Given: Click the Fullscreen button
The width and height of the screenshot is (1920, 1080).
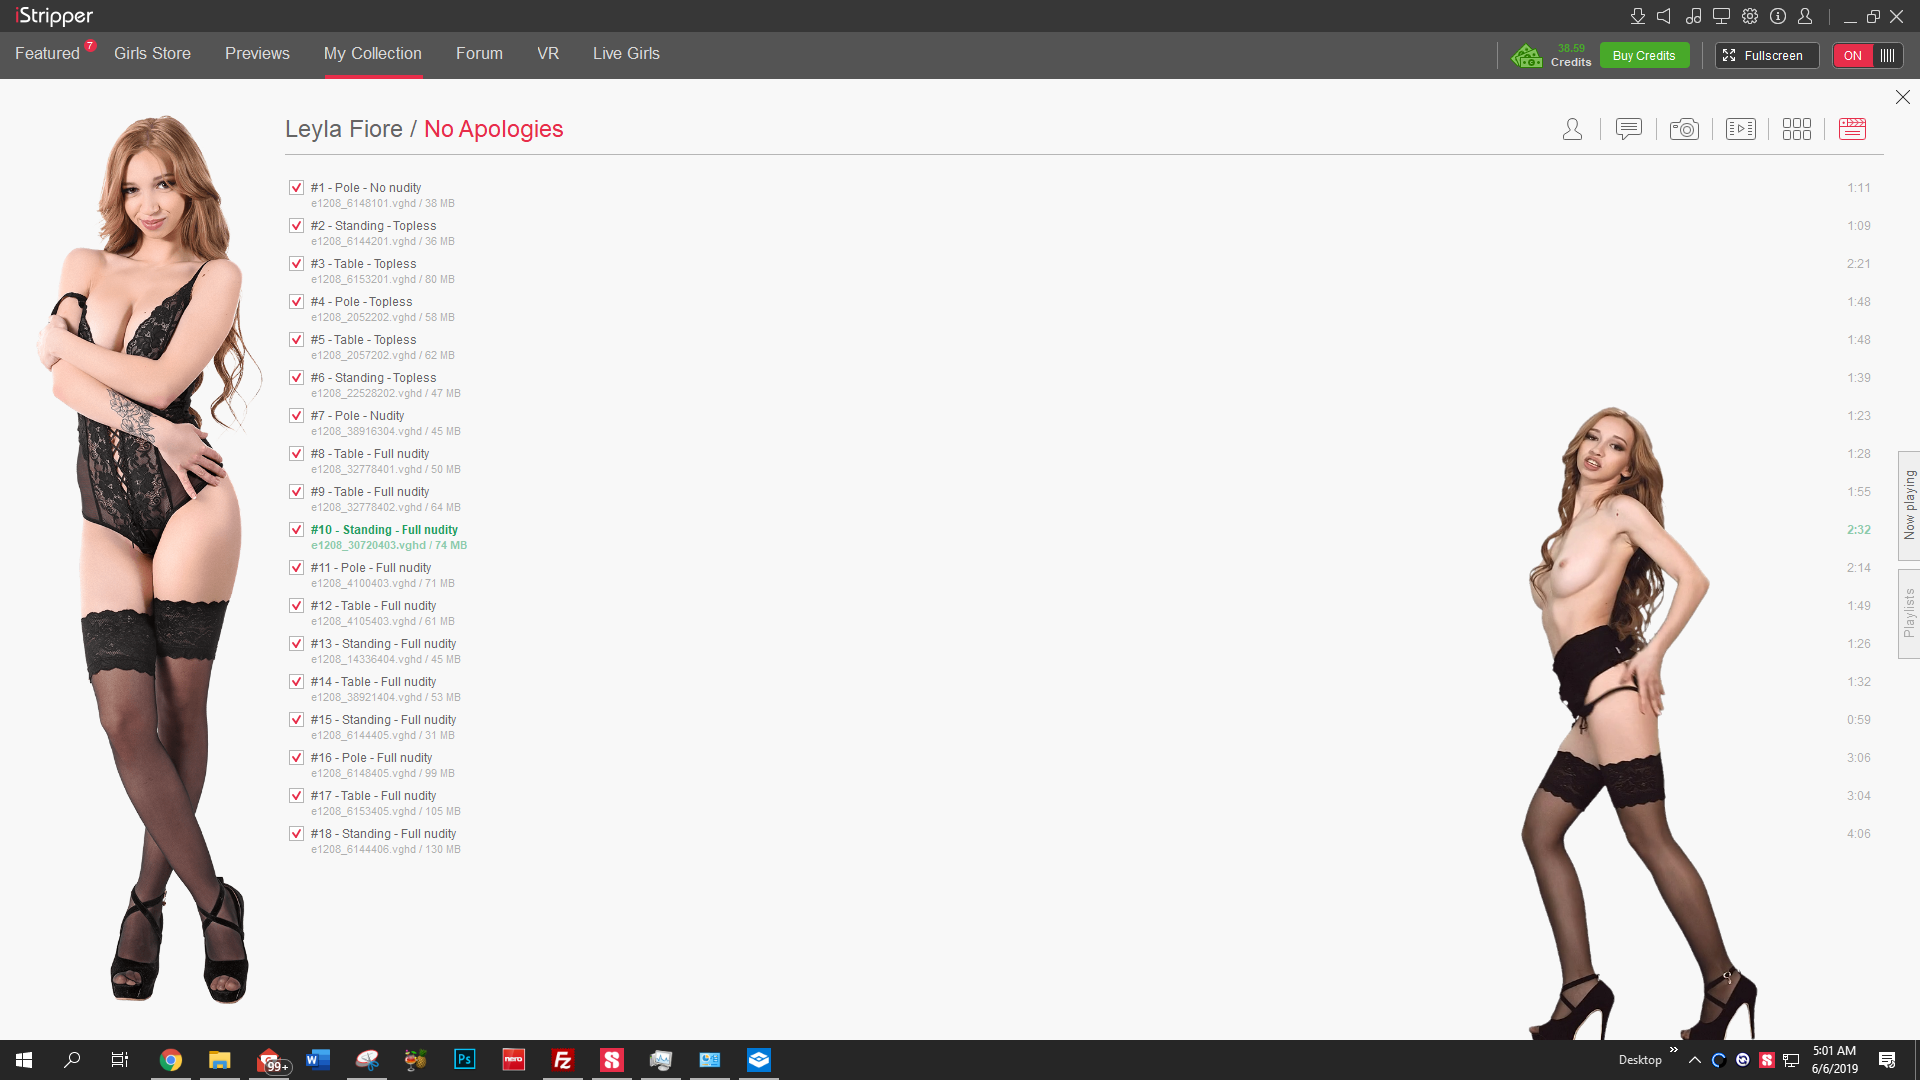Looking at the screenshot, I should [x=1766, y=56].
